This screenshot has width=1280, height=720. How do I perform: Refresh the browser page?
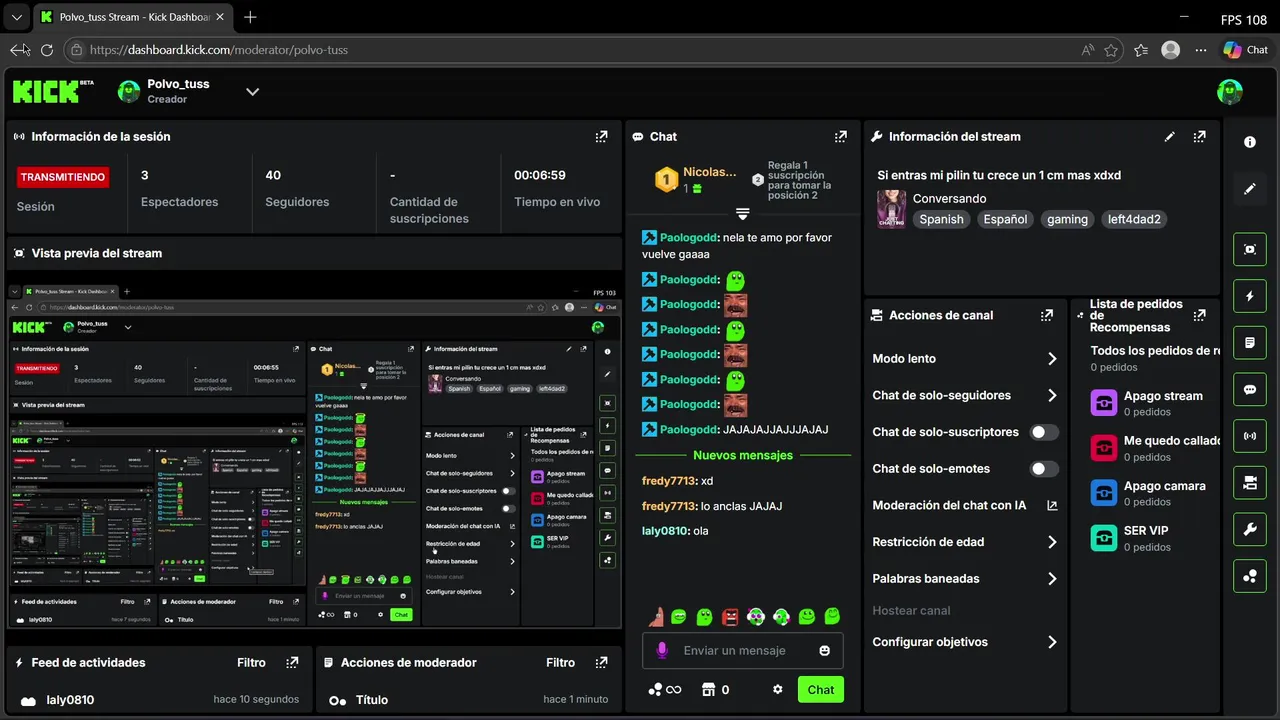click(x=46, y=50)
